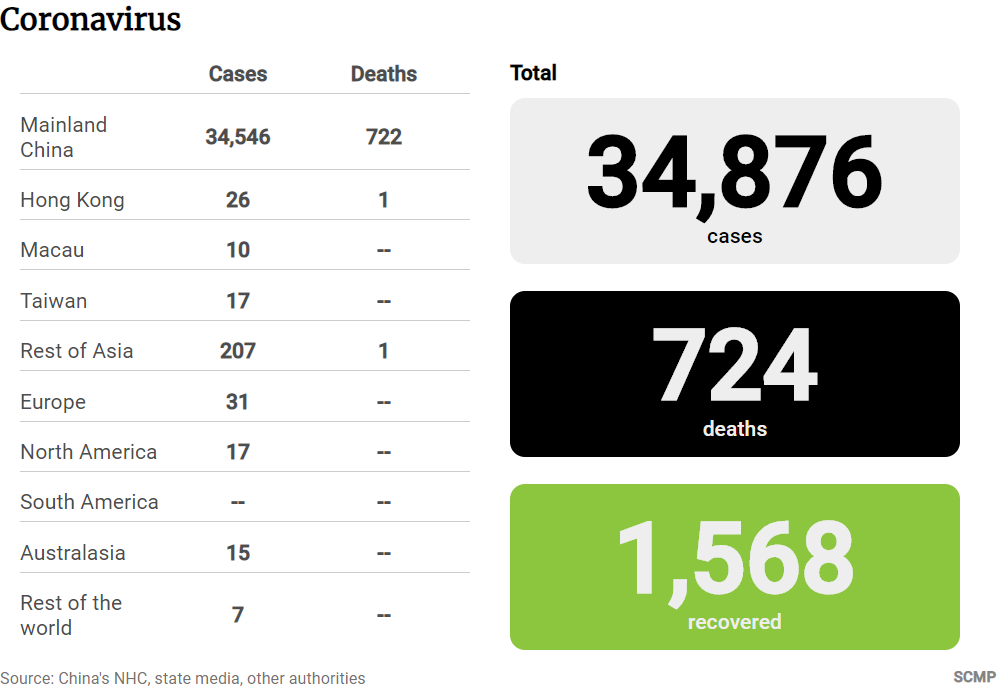Click Mainland China cases value 34,546
1005x696 pixels.
[238, 137]
